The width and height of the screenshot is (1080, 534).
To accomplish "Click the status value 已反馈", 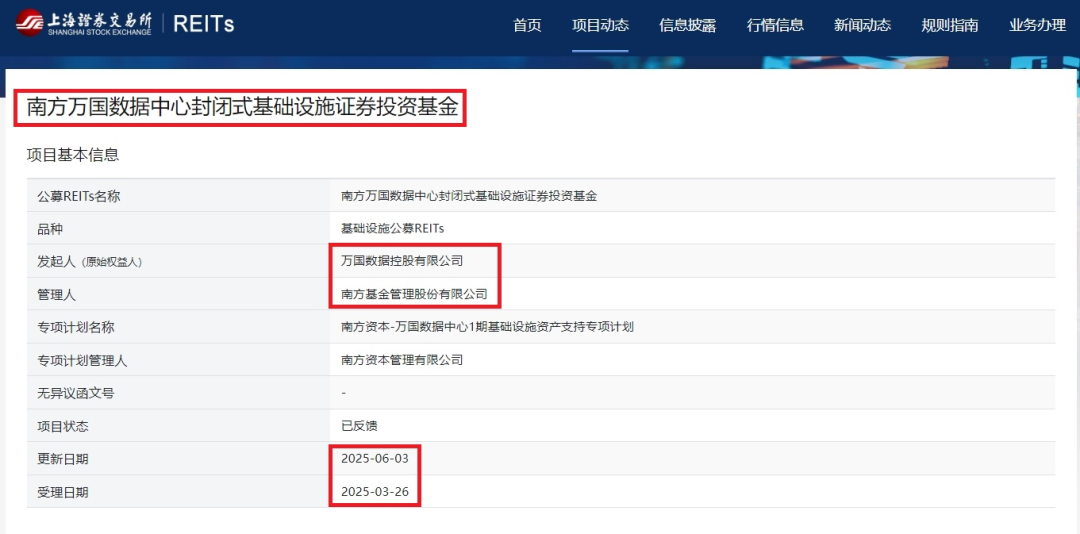I will point(360,427).
